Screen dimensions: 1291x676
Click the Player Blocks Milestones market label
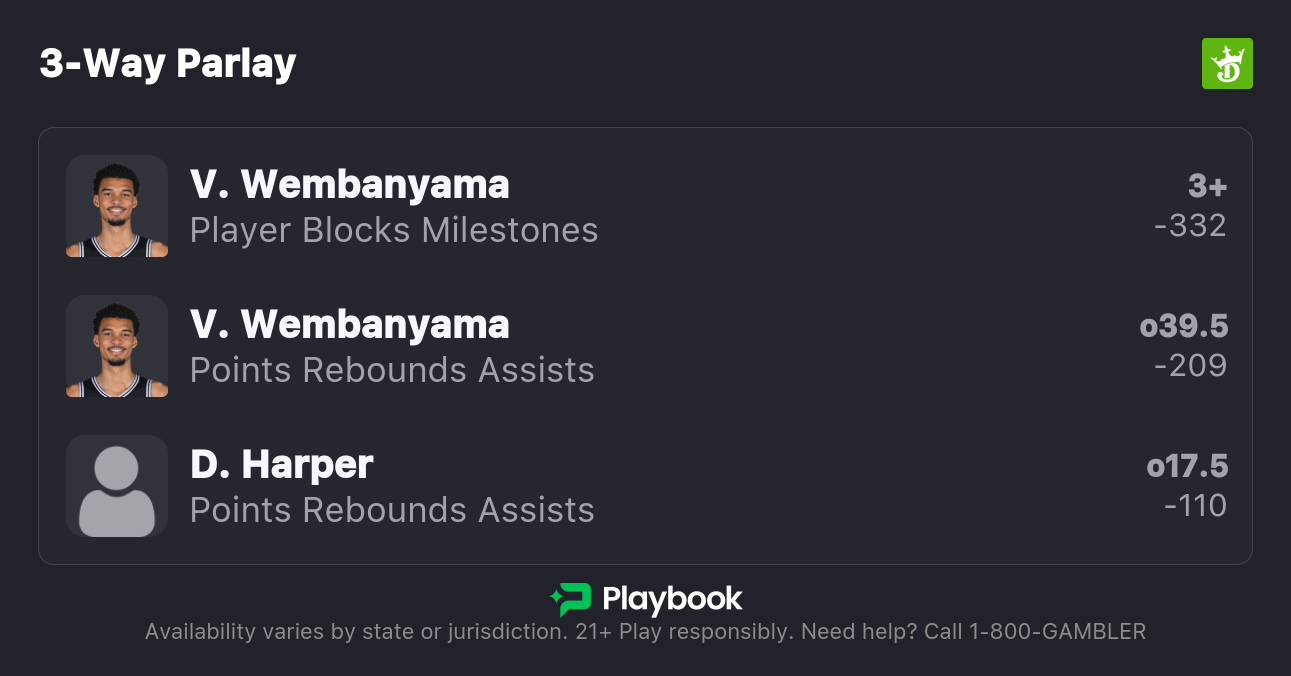(394, 230)
